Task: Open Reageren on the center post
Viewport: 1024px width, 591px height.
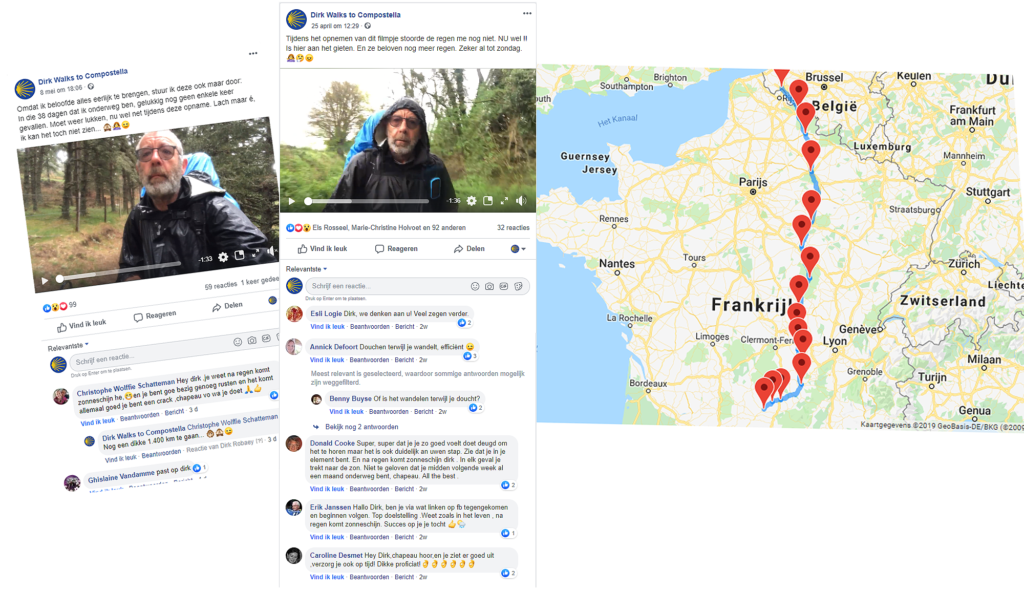Action: (x=396, y=249)
